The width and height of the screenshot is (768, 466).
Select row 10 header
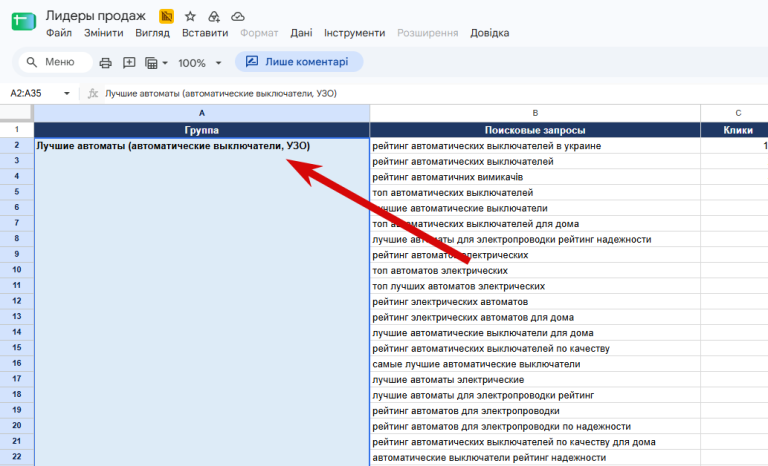pyautogui.click(x=17, y=270)
